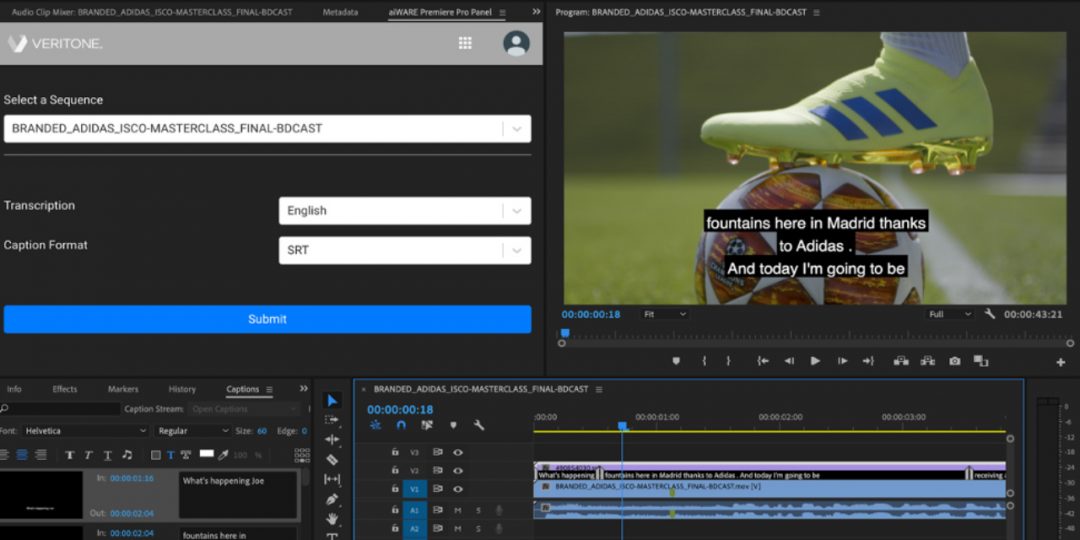Open Full playback resolution dropdown
Viewport: 1080px width, 540px height.
950,314
